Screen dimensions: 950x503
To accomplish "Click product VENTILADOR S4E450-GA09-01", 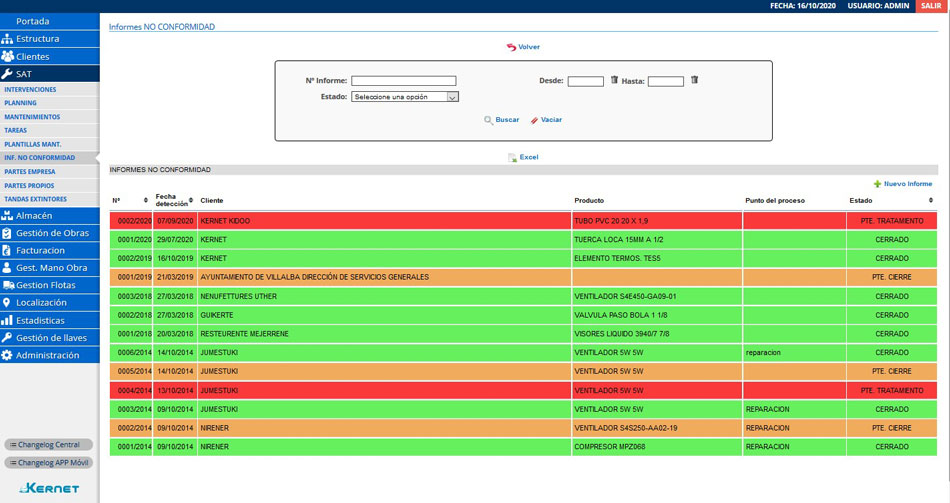I will (x=625, y=296).
